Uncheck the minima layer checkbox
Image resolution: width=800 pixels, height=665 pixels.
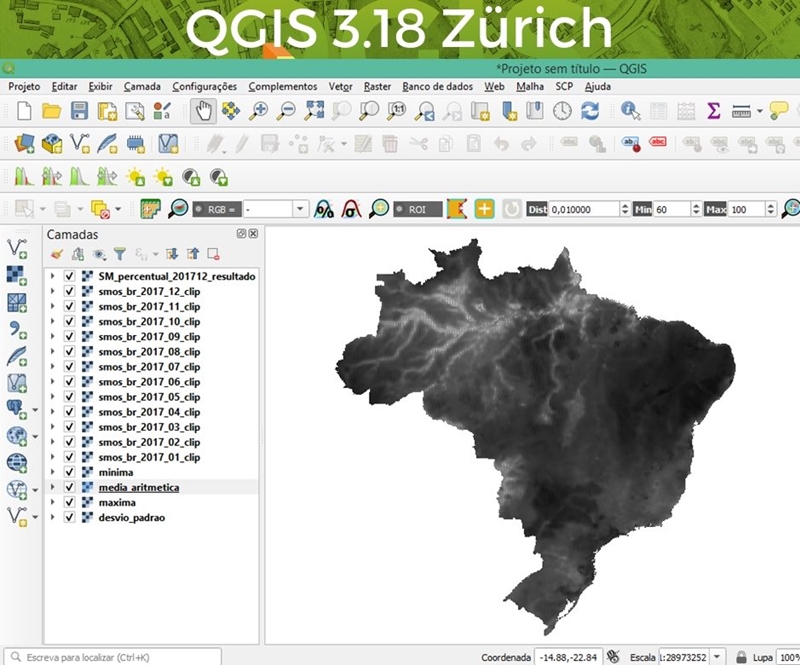click(x=69, y=472)
